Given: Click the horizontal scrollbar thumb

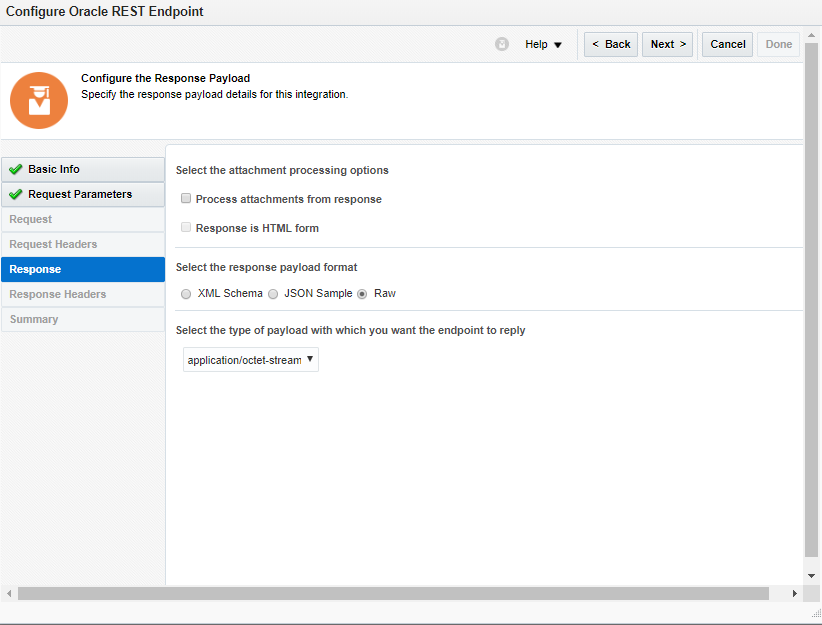Looking at the screenshot, I should coord(393,594).
